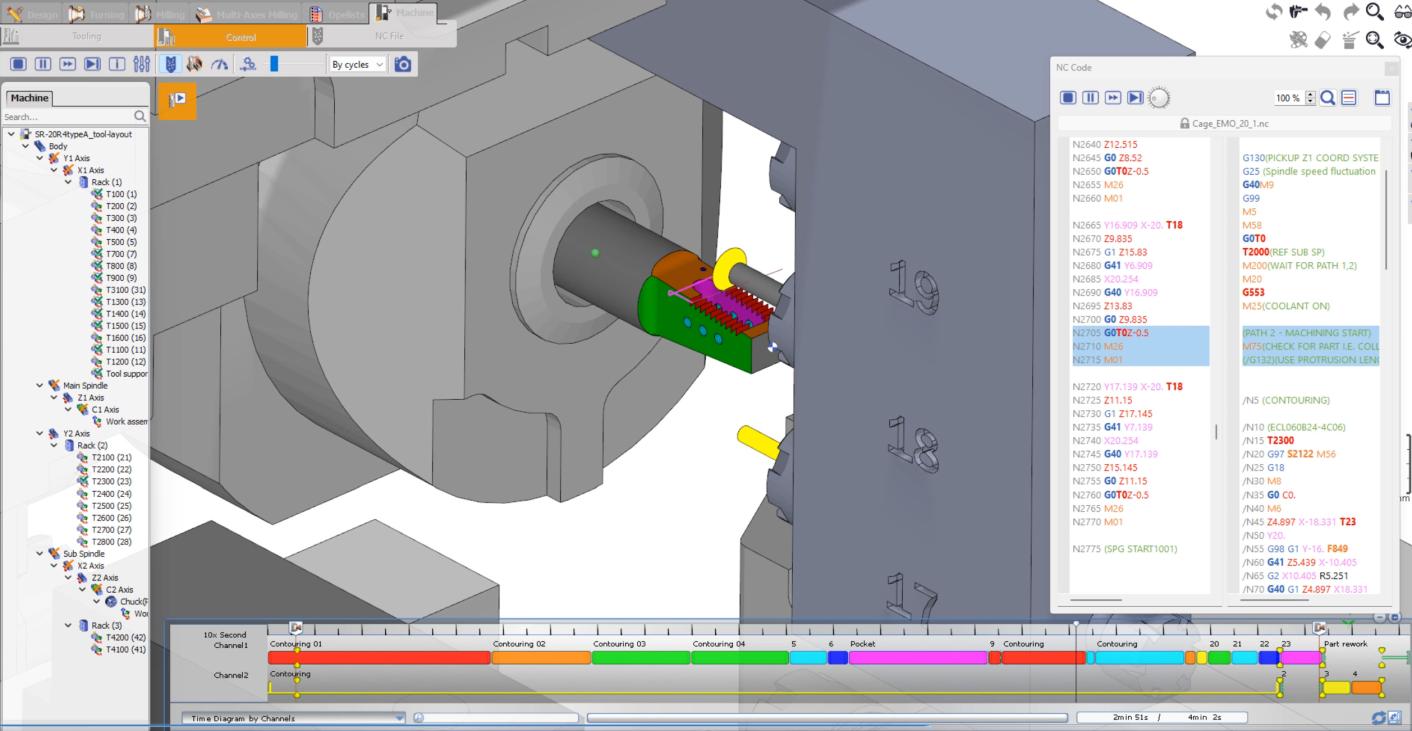Open the calendar/window icon in NC Code toolbar
Screen dimensions: 1412x731
tap(1383, 97)
